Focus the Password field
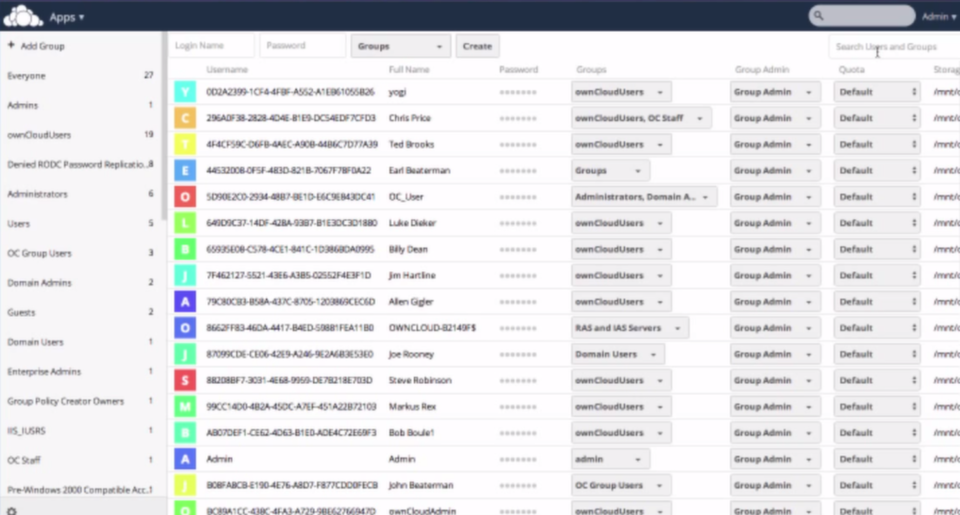The height and width of the screenshot is (515, 960). [x=302, y=45]
